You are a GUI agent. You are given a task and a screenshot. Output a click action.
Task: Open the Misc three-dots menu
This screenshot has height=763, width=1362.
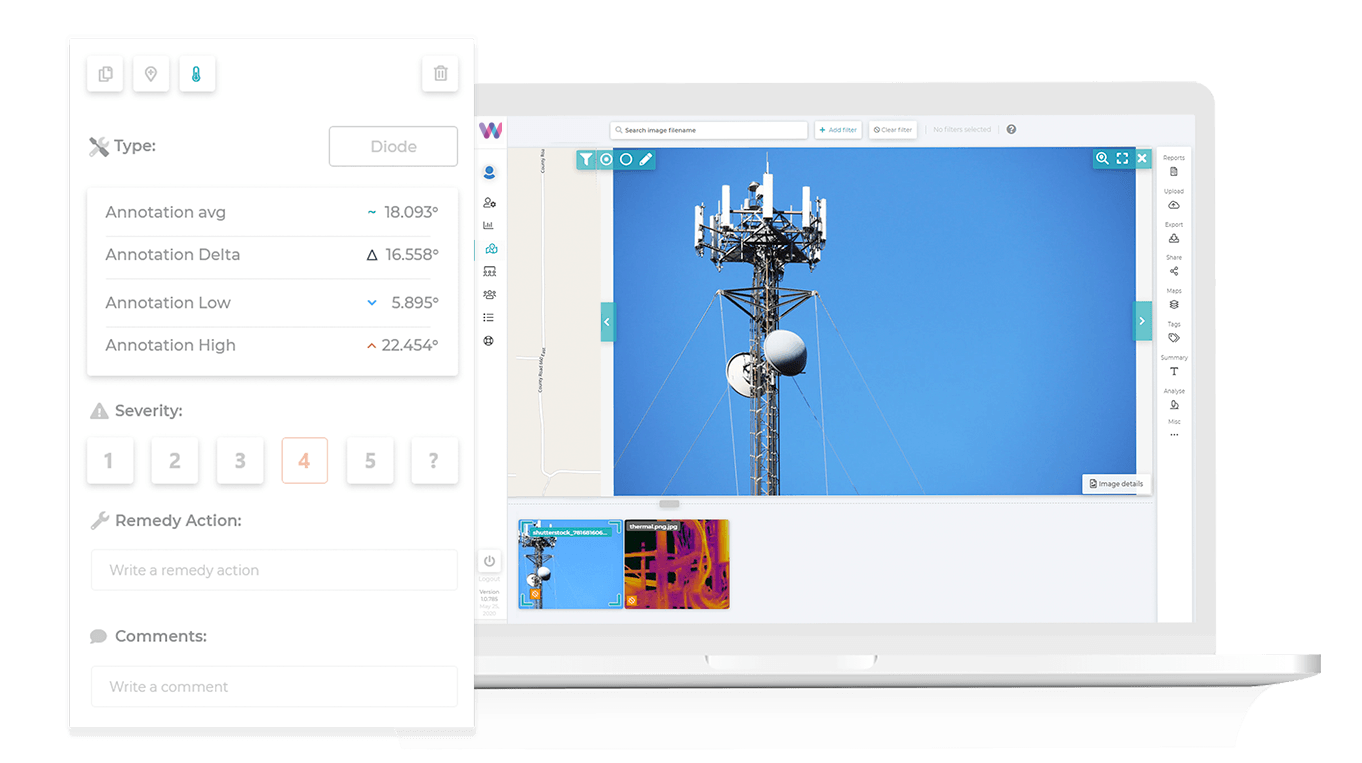point(1174,430)
